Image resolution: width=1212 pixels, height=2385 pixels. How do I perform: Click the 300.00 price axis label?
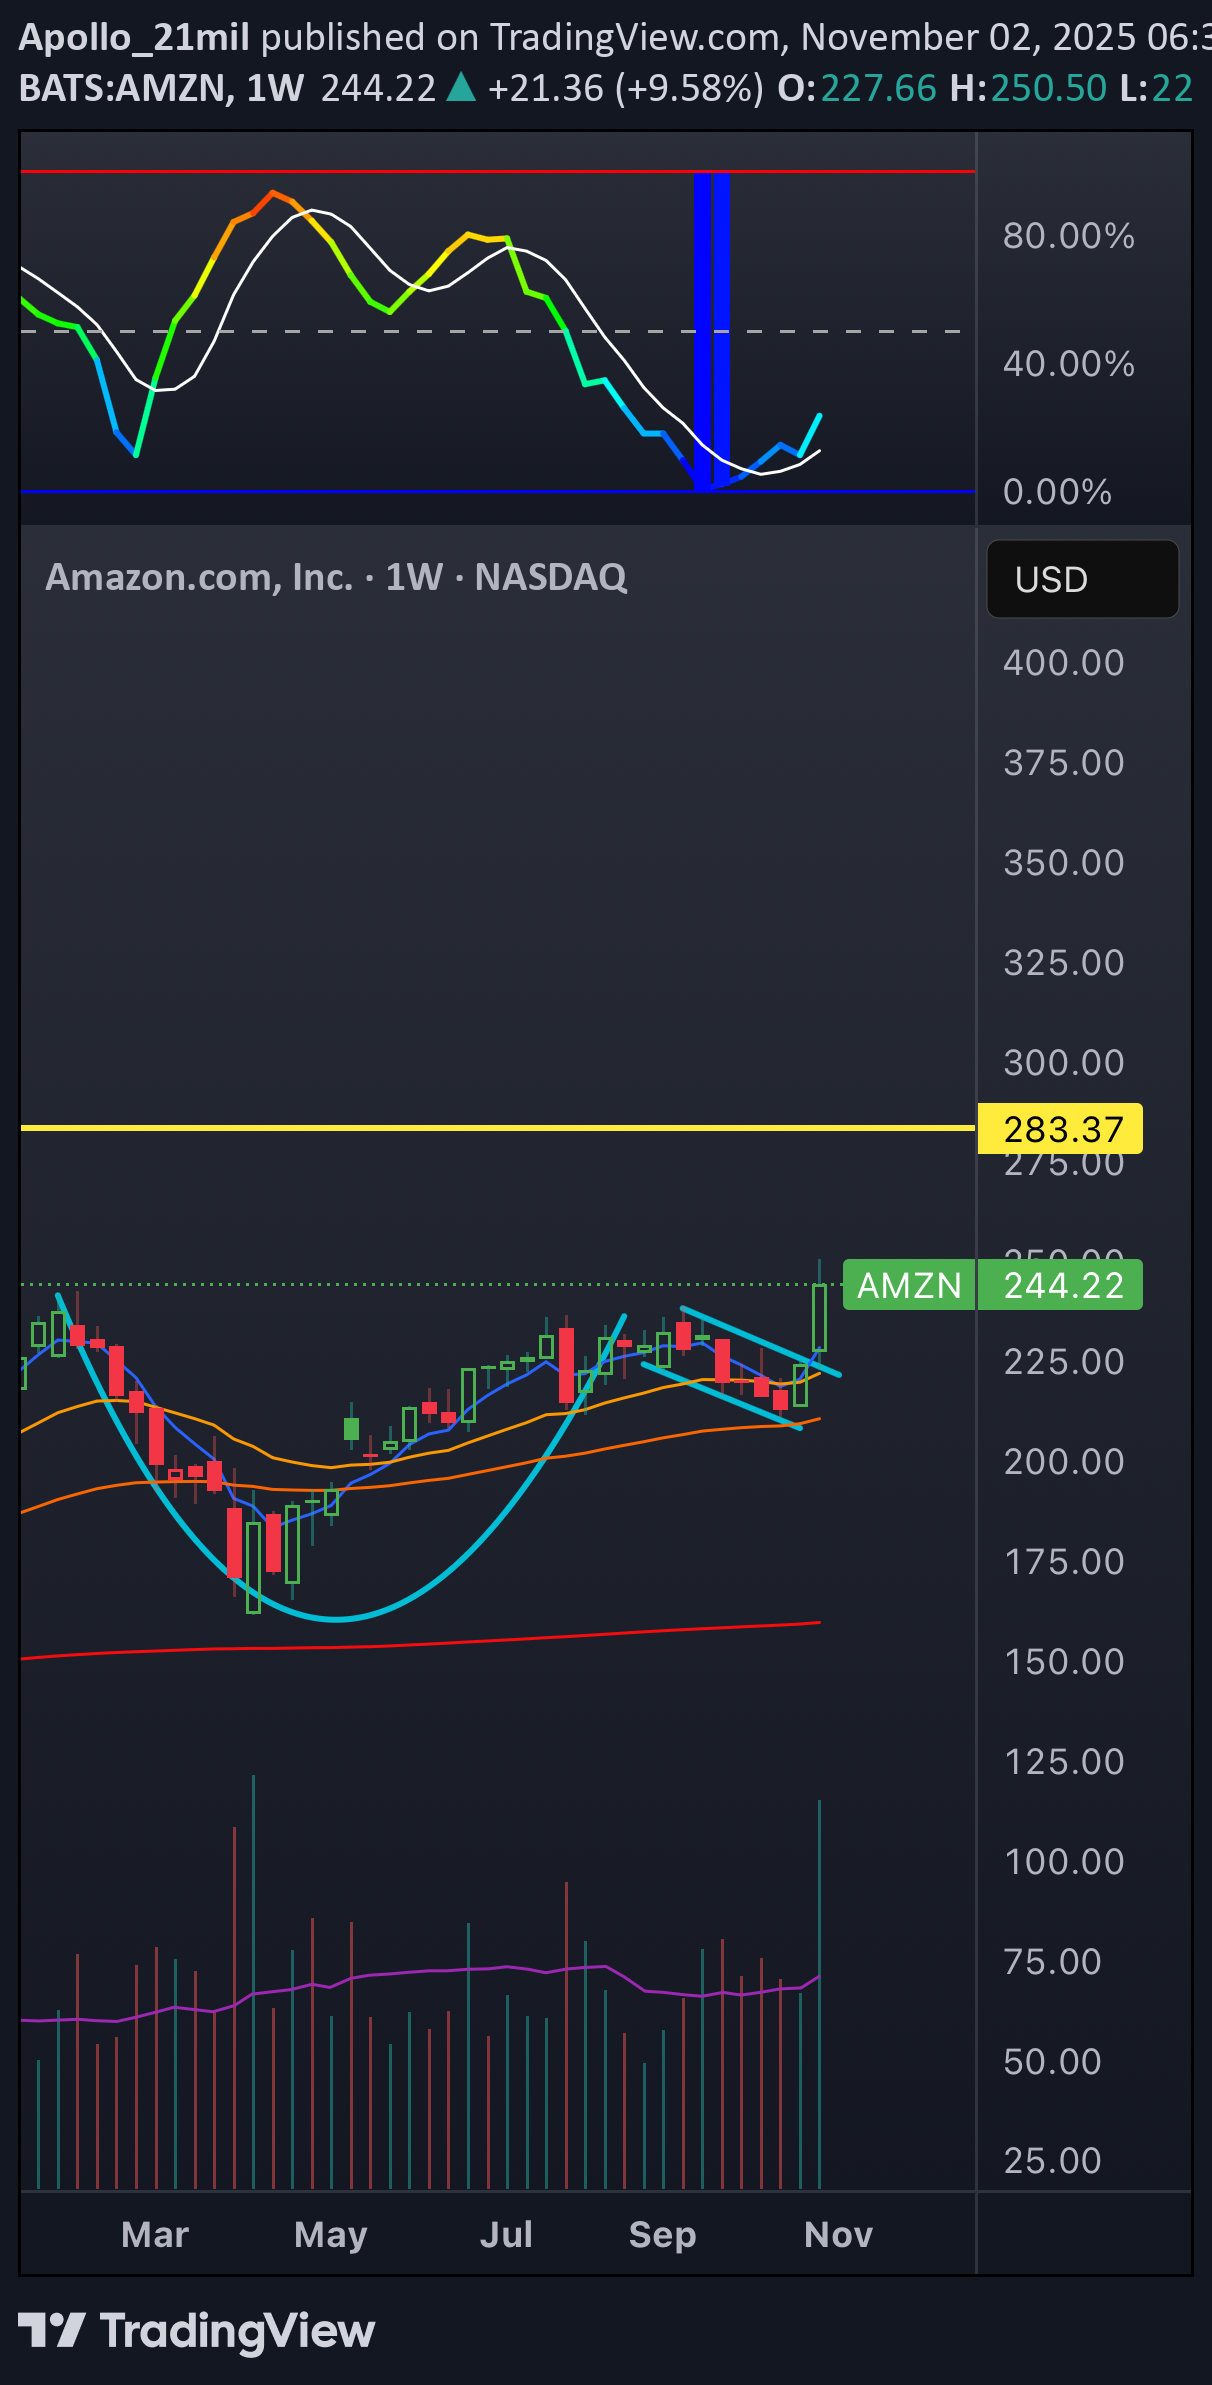click(x=1064, y=1063)
